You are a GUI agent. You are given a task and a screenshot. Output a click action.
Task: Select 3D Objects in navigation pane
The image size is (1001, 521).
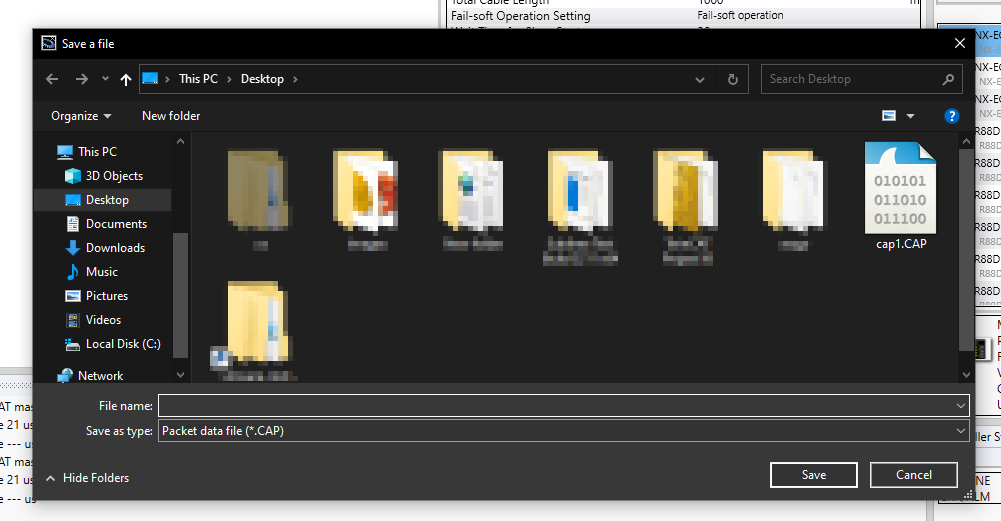(x=114, y=176)
